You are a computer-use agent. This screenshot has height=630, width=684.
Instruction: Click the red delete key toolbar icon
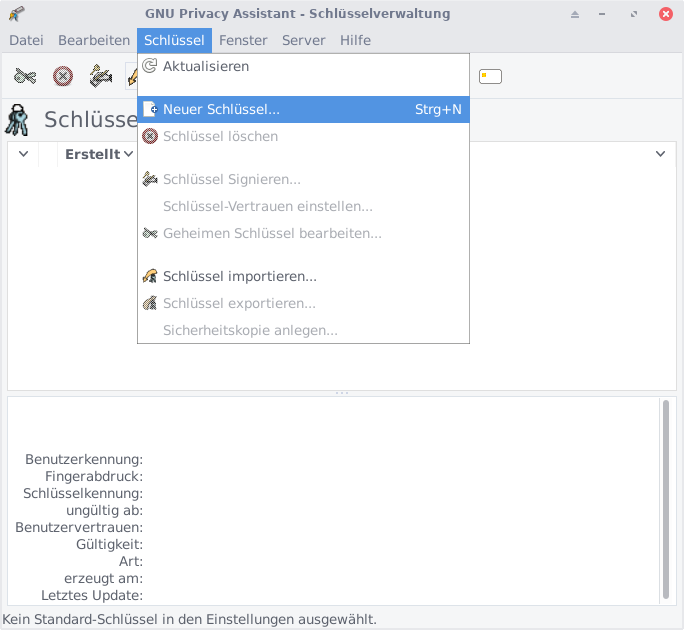click(x=63, y=76)
